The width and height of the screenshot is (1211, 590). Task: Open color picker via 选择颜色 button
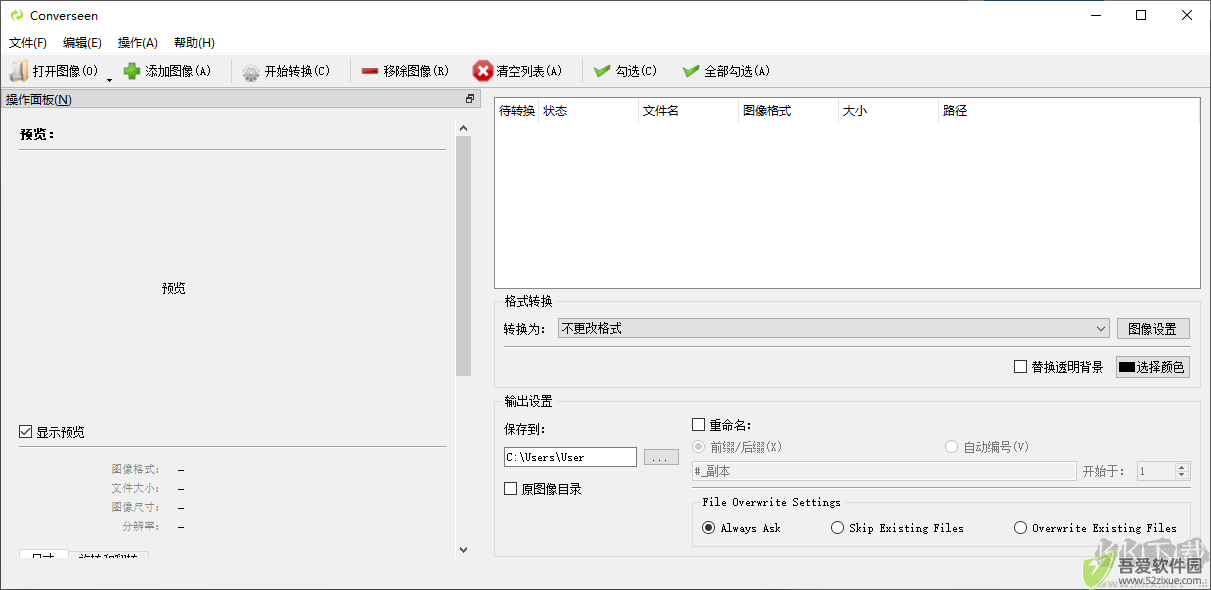pyautogui.click(x=1153, y=367)
